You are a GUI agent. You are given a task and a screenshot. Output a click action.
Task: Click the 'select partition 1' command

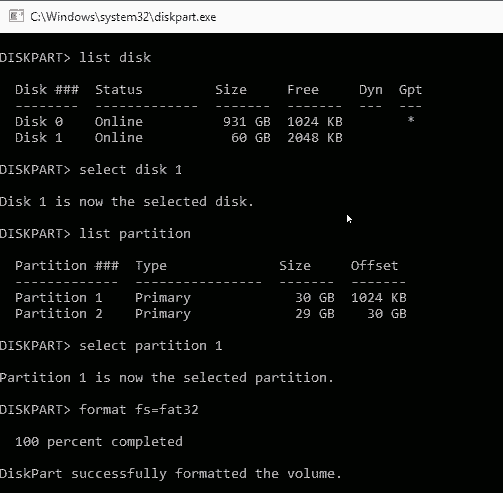[x=151, y=346]
